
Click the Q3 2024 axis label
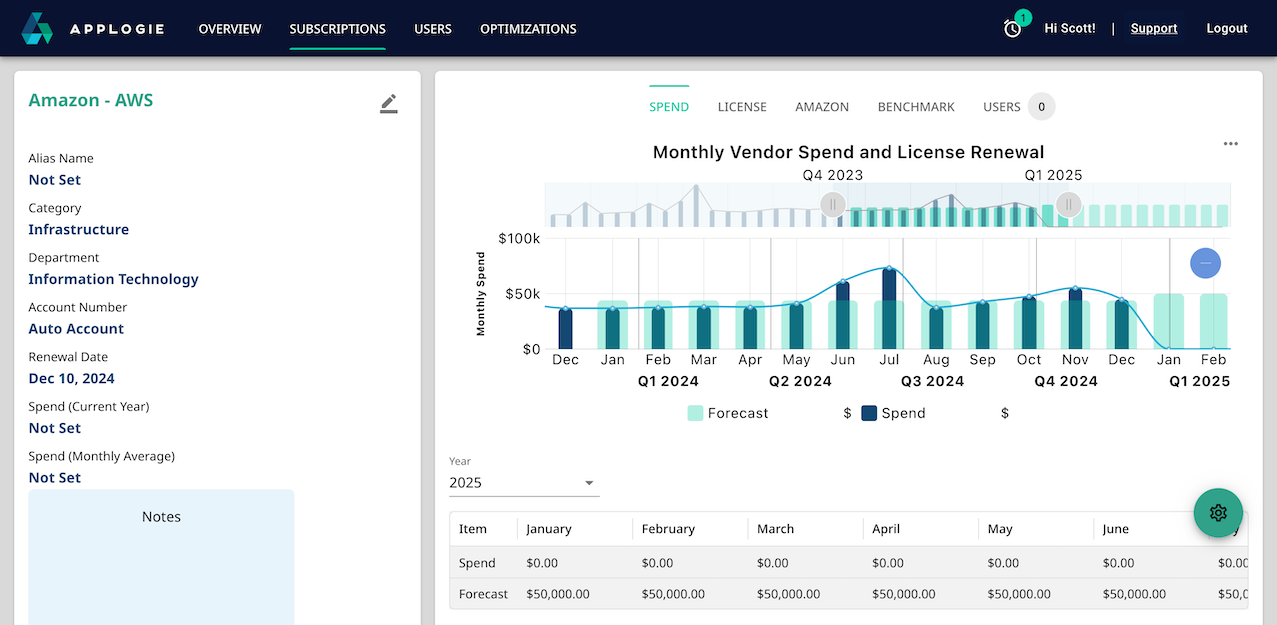click(932, 381)
